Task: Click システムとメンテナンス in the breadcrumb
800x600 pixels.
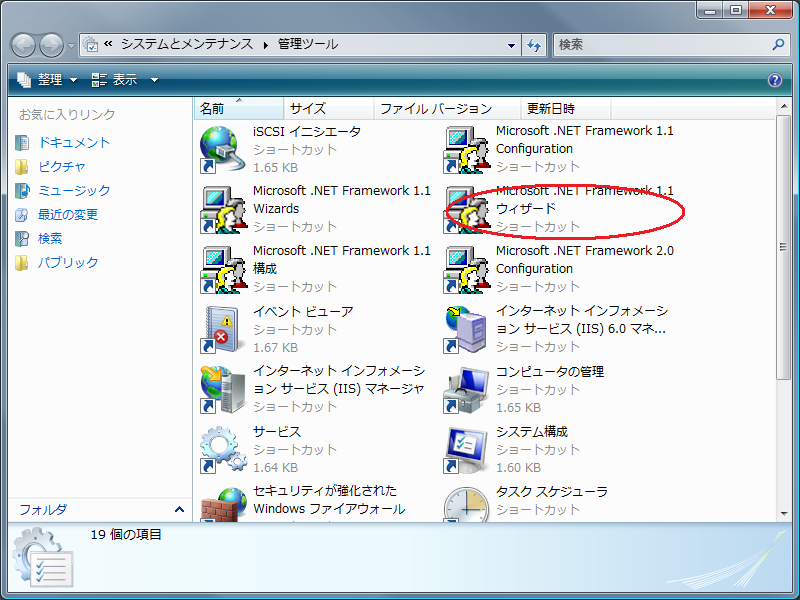Action: click(187, 44)
